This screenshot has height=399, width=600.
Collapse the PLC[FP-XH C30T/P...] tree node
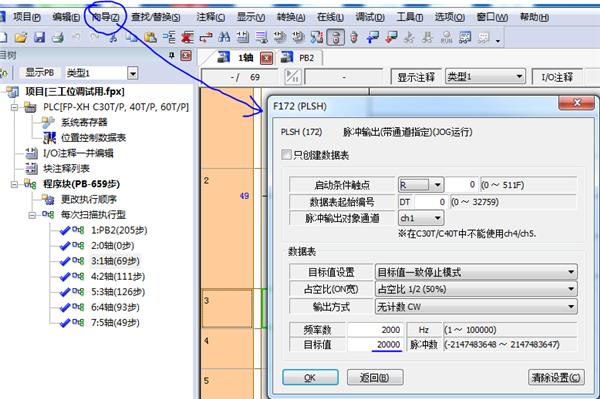click(x=15, y=107)
